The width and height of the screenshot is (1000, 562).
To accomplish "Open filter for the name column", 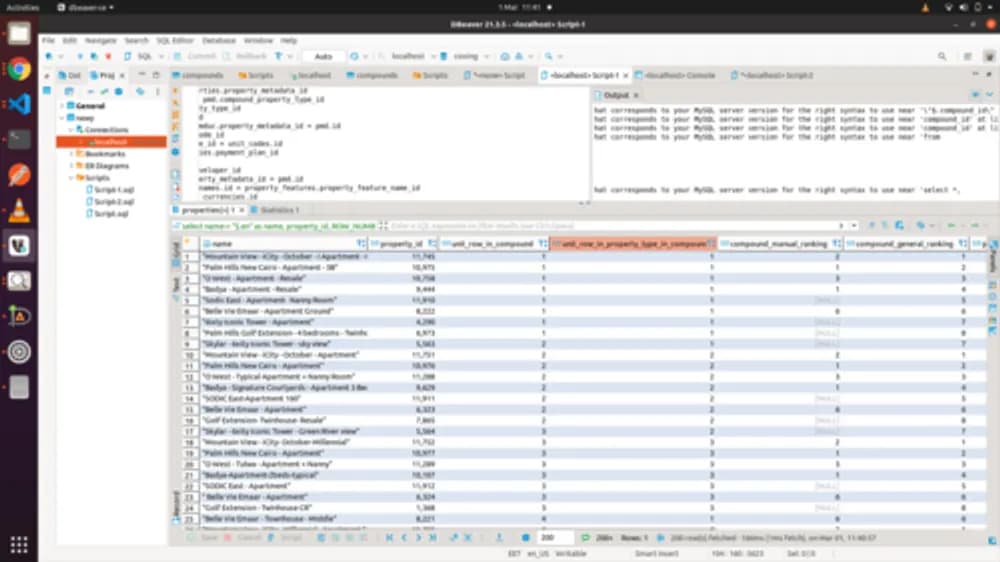I will 361,244.
